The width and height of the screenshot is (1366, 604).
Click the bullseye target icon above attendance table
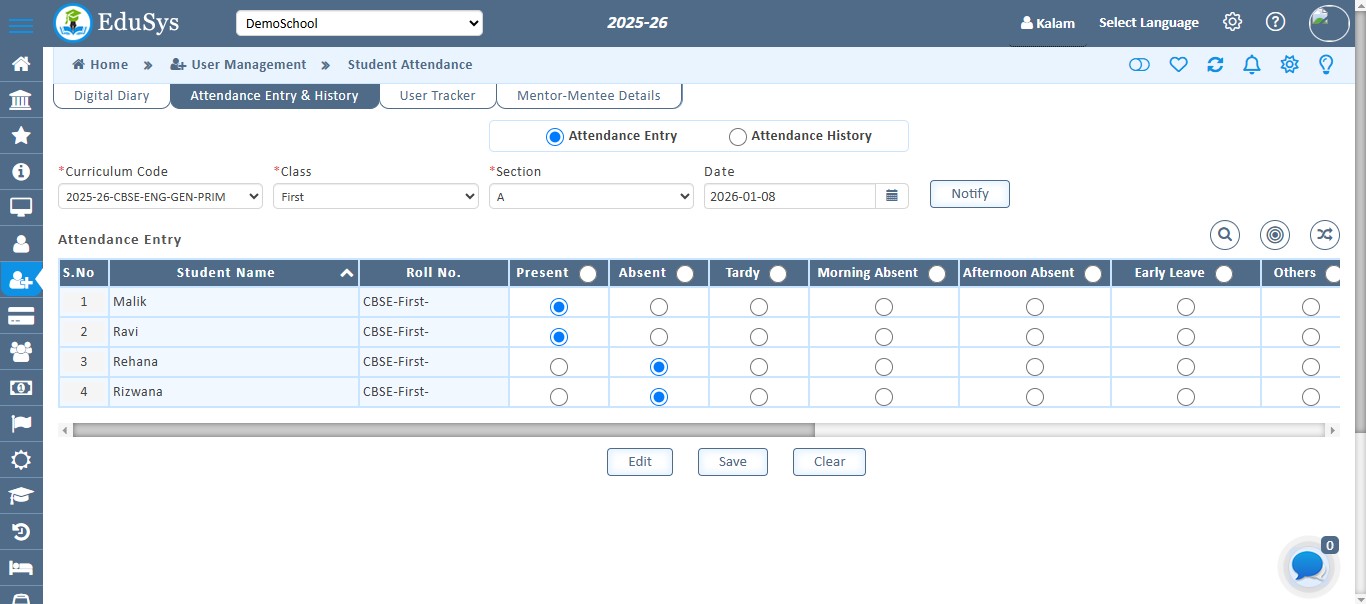[x=1275, y=234]
